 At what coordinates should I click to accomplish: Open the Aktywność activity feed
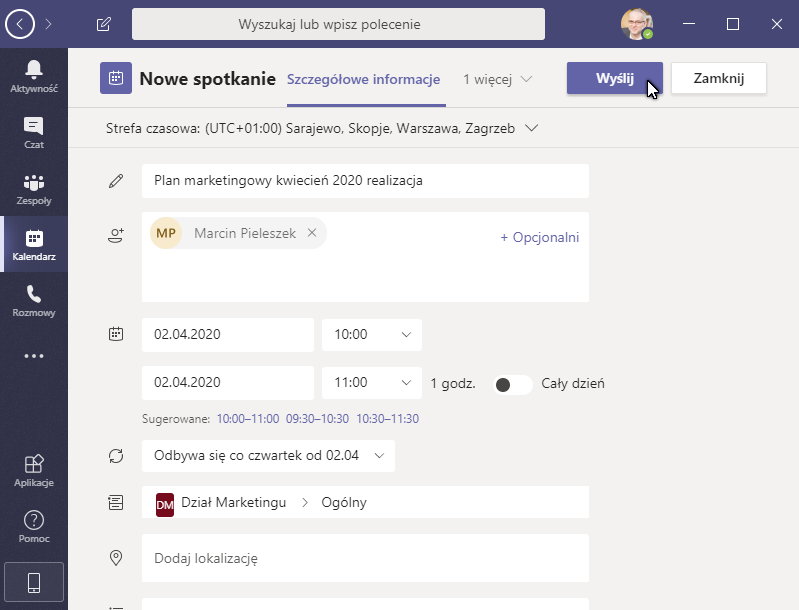pos(34,76)
